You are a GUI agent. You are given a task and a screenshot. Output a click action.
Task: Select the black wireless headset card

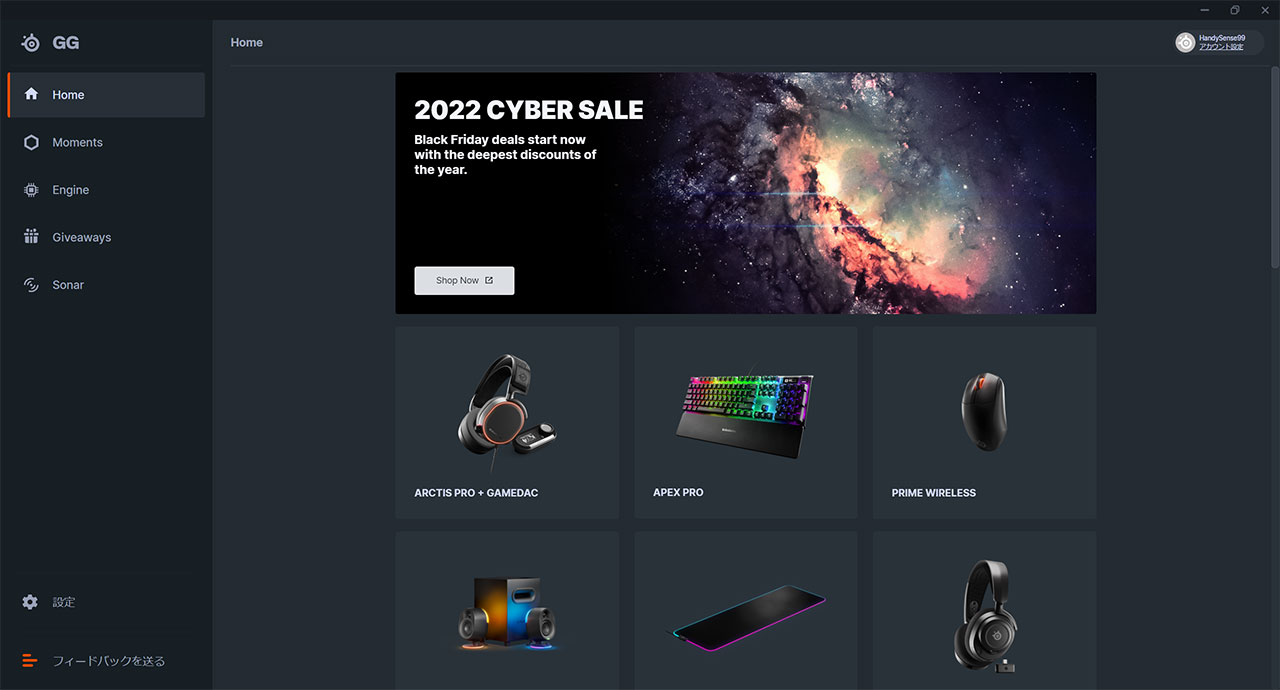pyautogui.click(x=985, y=611)
